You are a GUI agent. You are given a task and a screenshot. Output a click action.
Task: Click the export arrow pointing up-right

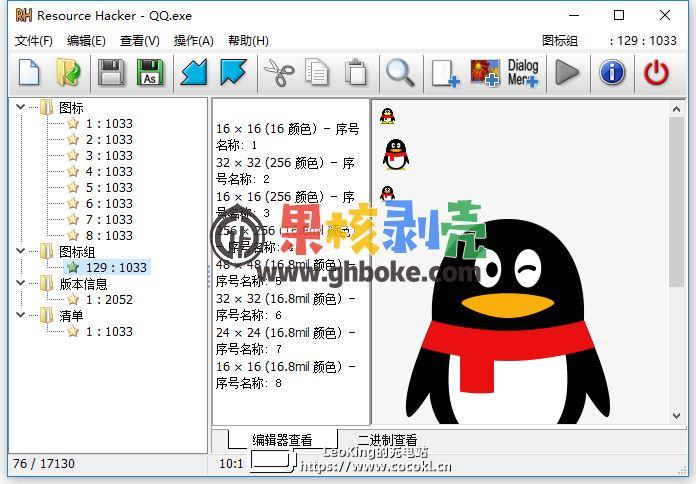[233, 72]
